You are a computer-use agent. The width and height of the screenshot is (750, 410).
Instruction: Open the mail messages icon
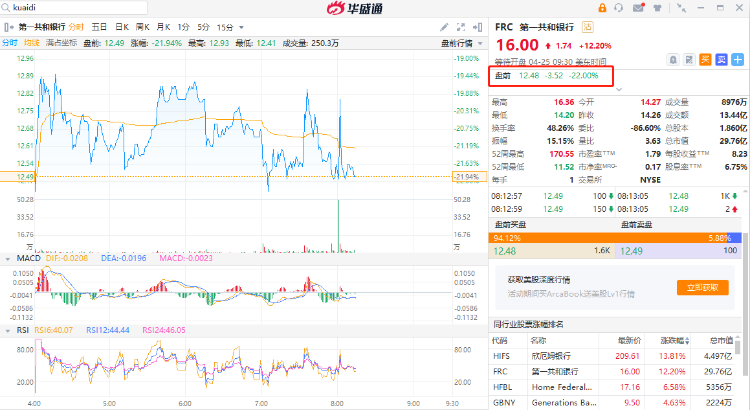[638, 8]
